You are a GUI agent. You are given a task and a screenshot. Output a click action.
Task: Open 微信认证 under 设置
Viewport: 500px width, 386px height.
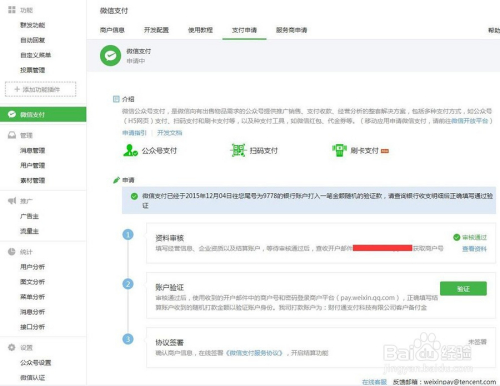[32, 377]
